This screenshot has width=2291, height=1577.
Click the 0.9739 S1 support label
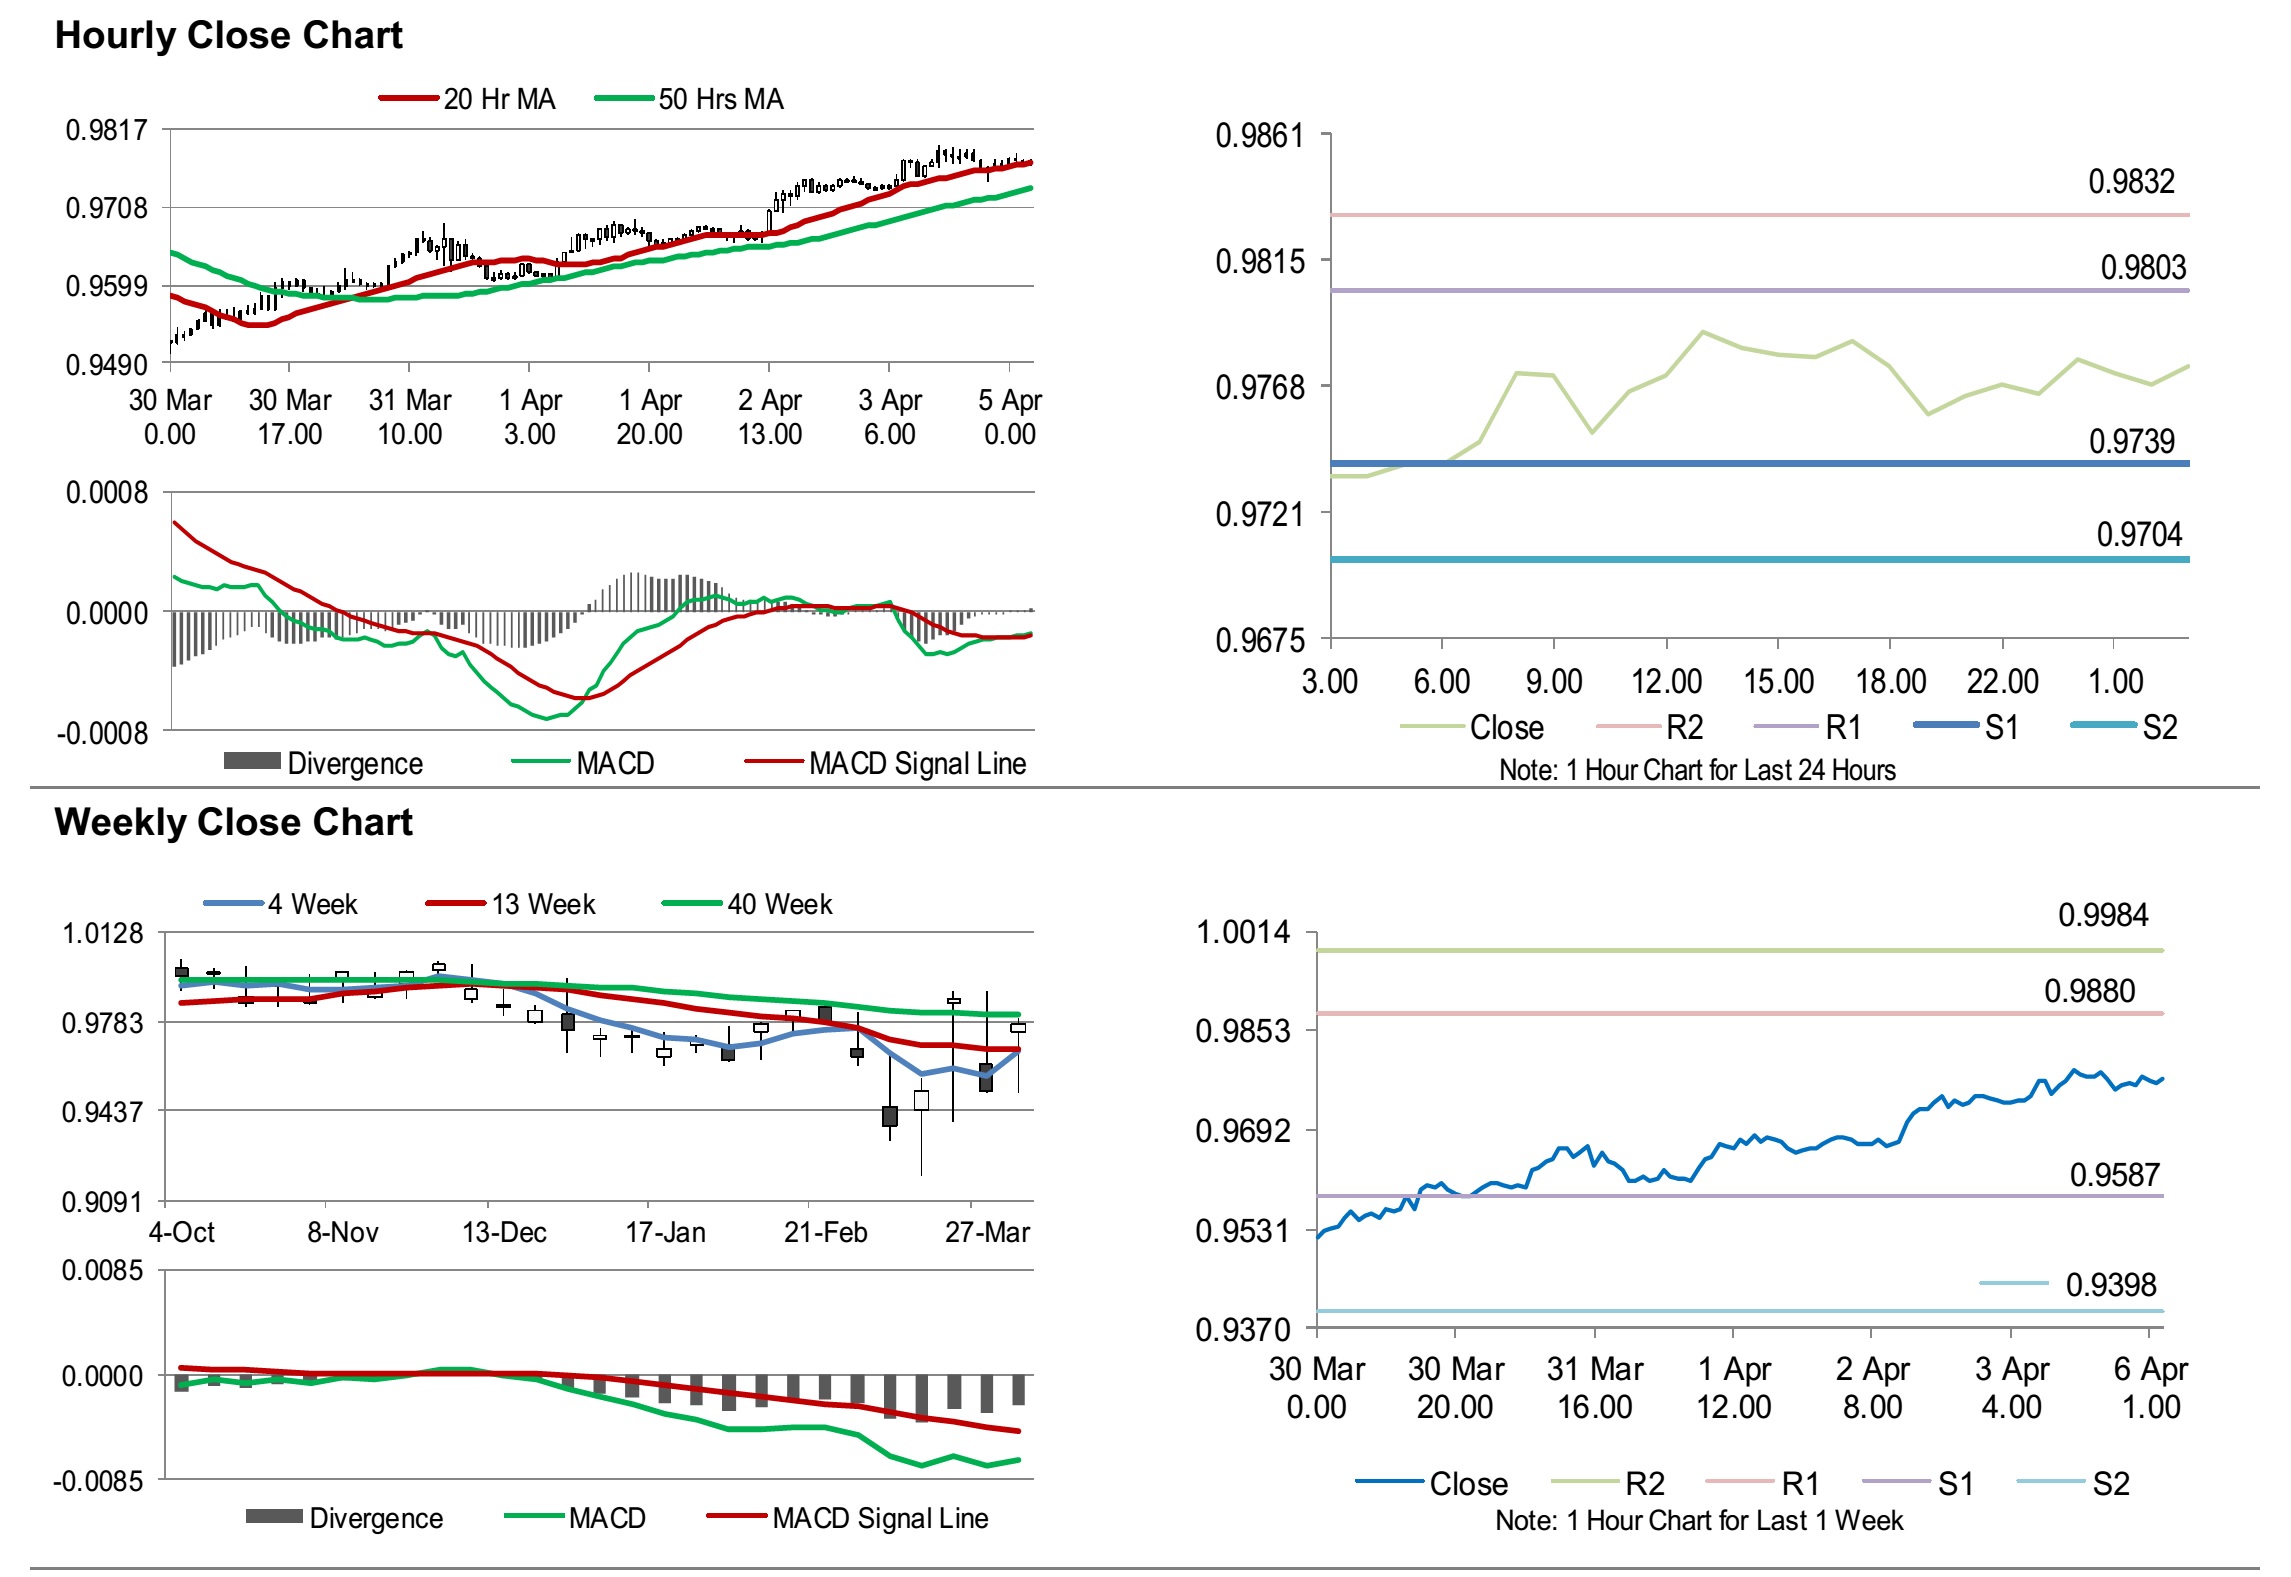(x=2131, y=441)
